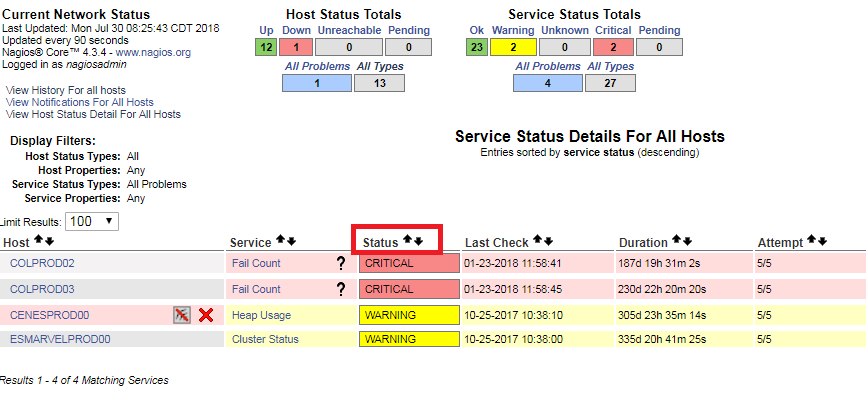Click notifications disabled icon beside CENESPROD00
Screen dimensions: 866x402
click(x=182, y=315)
